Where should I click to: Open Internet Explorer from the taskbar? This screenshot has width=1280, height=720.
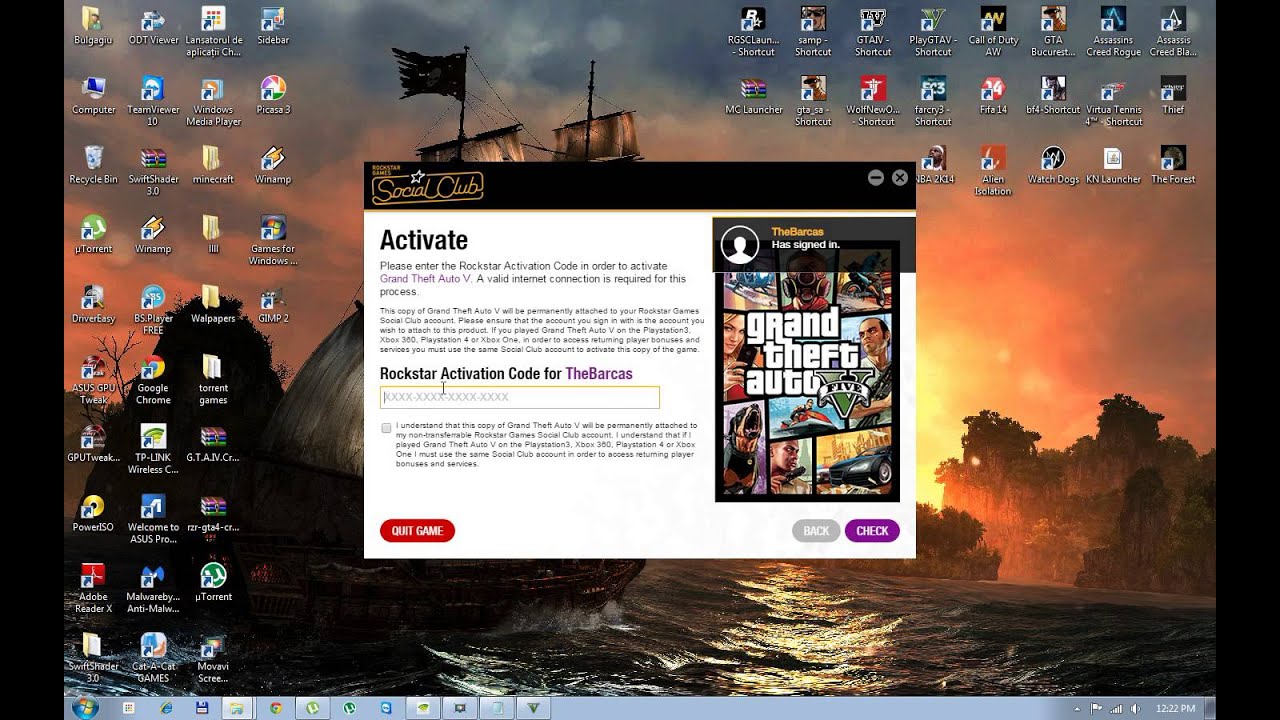click(x=166, y=708)
